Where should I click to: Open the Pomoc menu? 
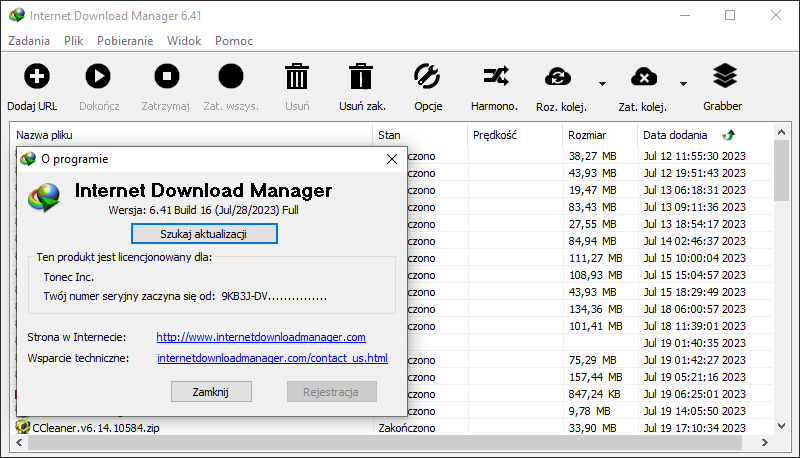234,41
